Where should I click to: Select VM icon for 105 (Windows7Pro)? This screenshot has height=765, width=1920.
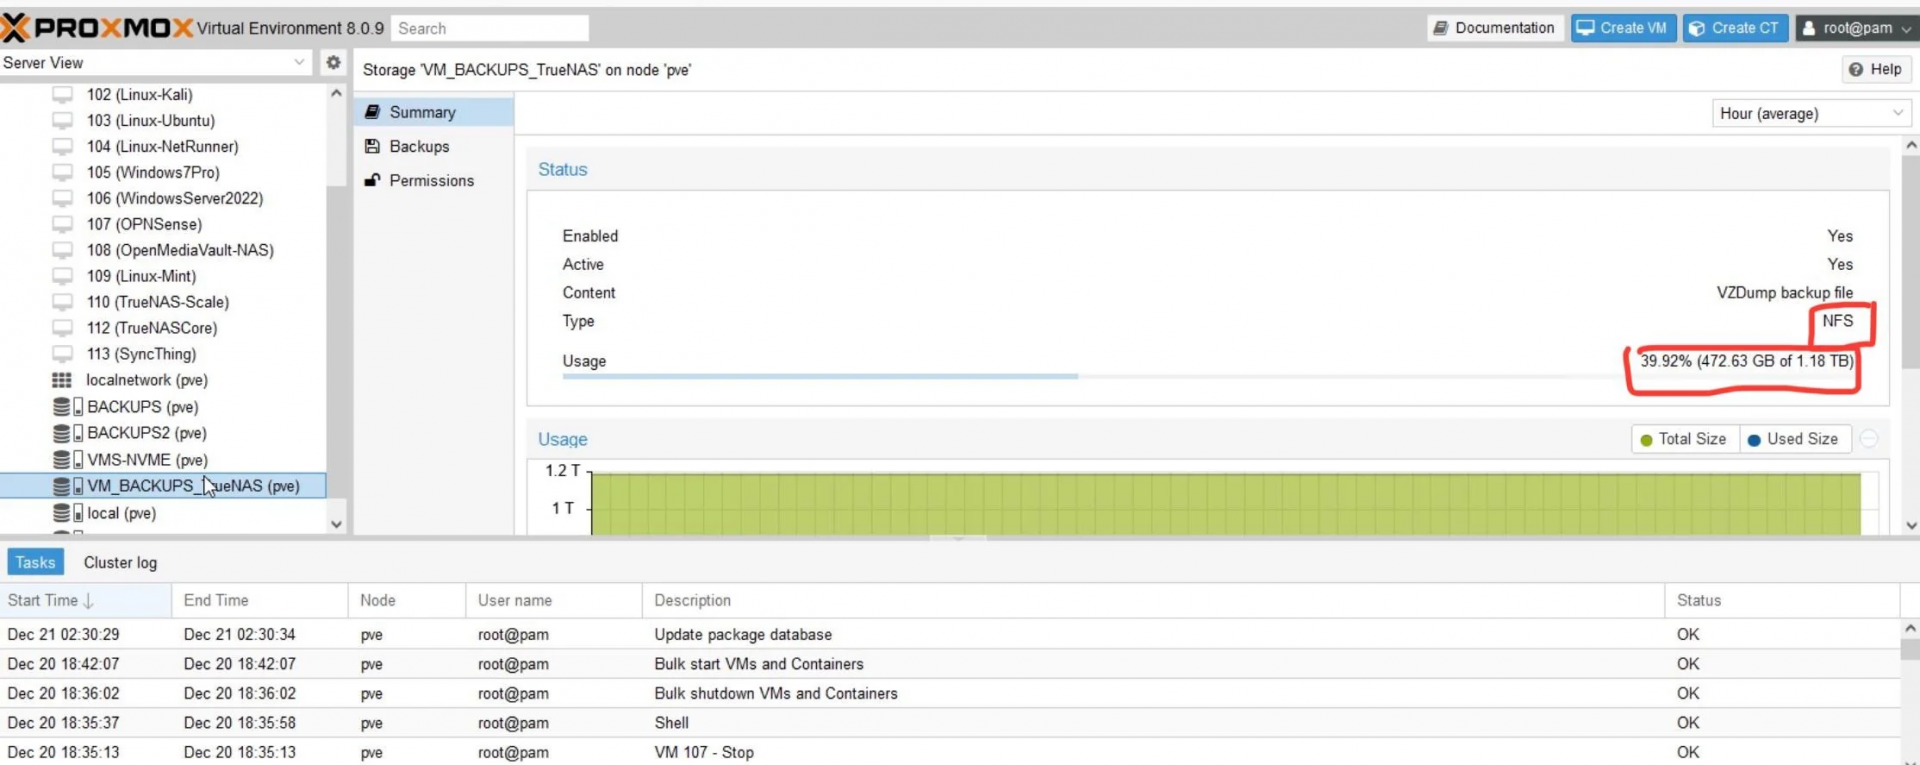tap(62, 173)
